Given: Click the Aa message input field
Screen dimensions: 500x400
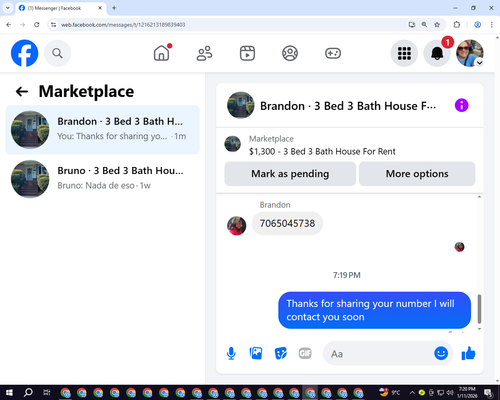Looking at the screenshot, I should (x=380, y=354).
